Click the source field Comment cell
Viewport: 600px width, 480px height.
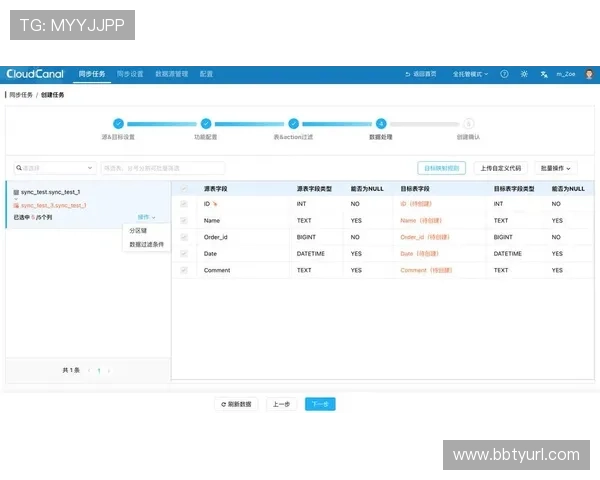click(217, 270)
